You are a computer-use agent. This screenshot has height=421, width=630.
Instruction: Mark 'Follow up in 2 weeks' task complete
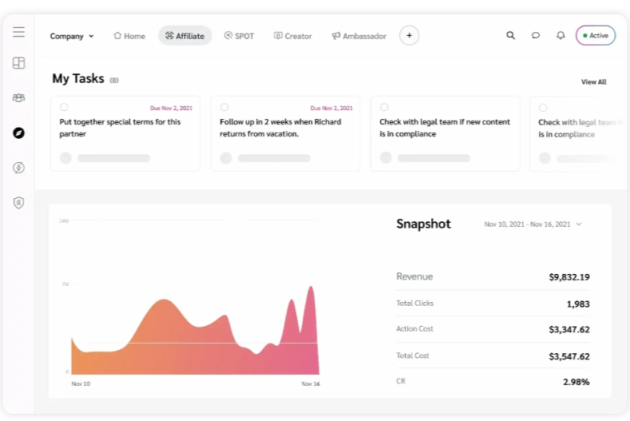[x=224, y=107]
